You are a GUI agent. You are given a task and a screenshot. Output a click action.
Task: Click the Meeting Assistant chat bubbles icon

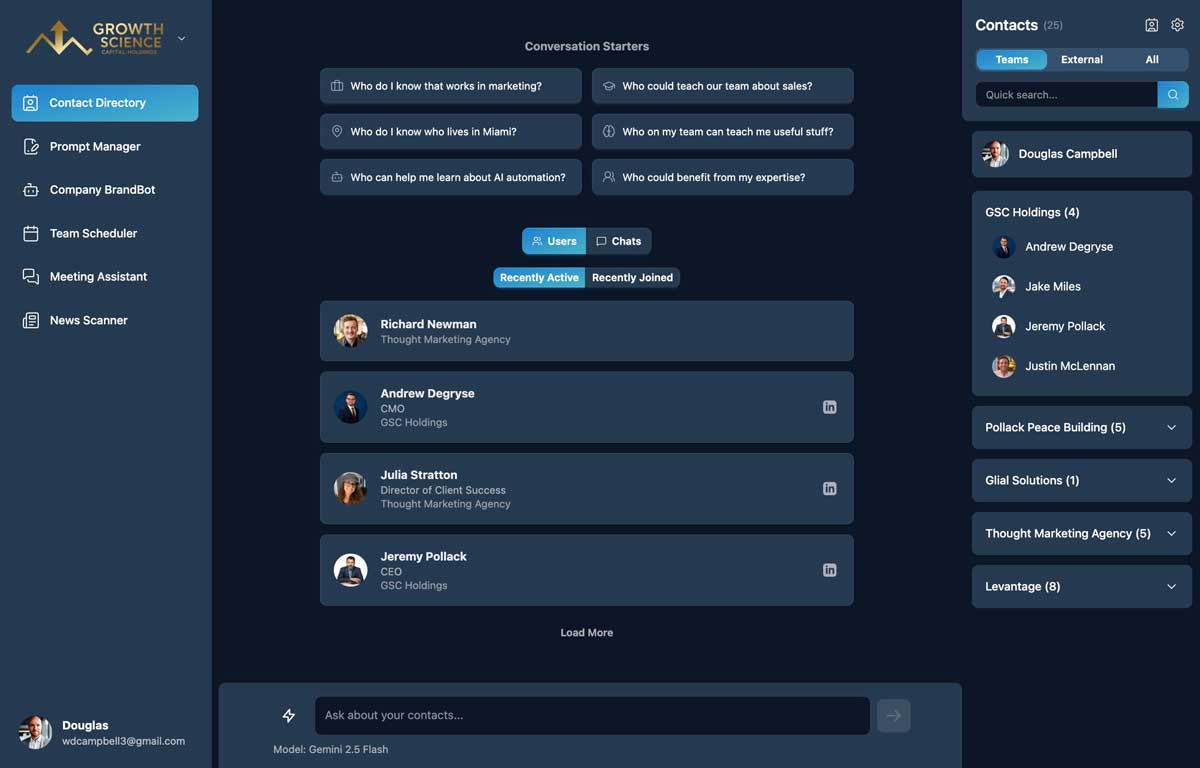pyautogui.click(x=30, y=277)
